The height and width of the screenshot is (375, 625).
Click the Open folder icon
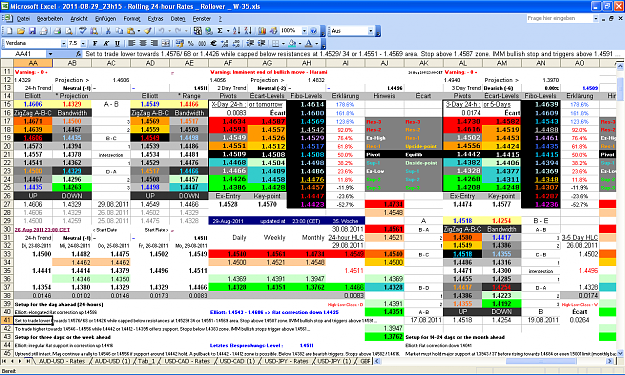coord(21,31)
